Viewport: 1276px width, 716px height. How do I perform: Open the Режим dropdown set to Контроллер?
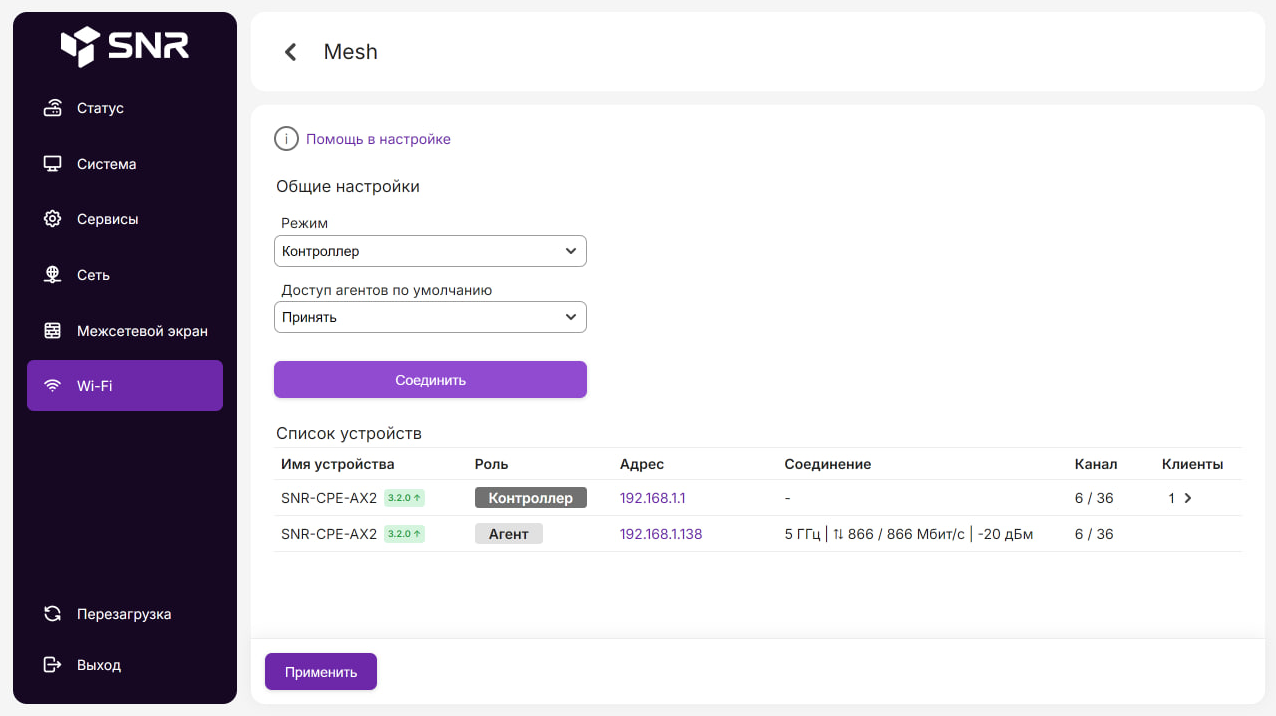tap(430, 251)
